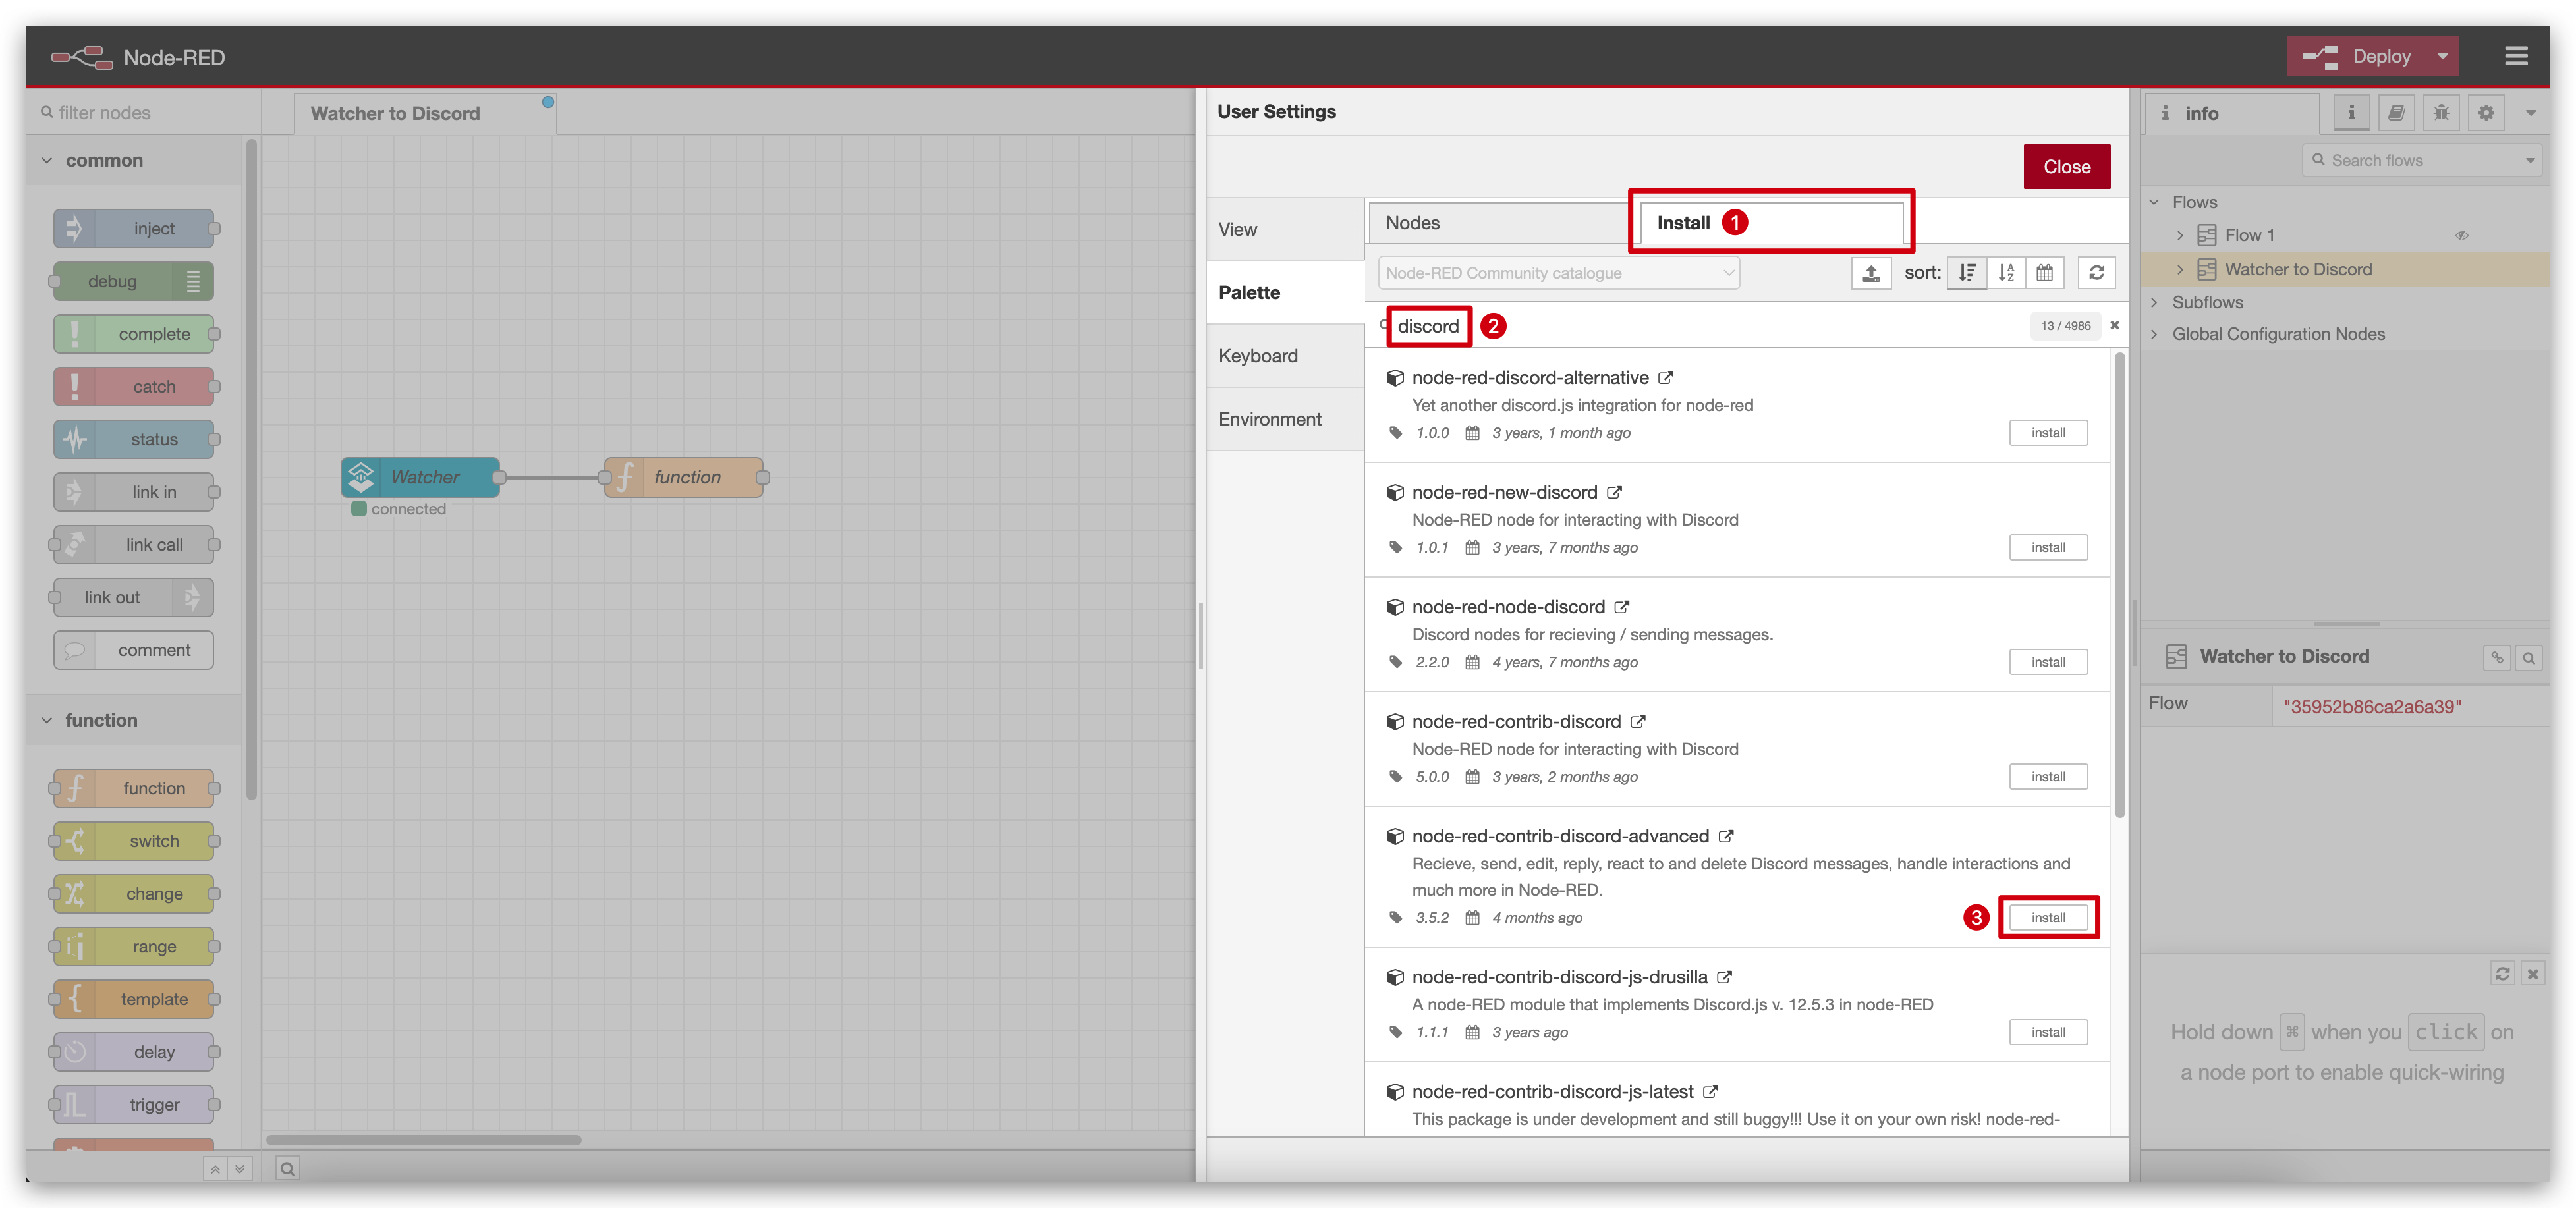The image size is (2576, 1208).
Task: Switch to the Install tab
Action: pyautogui.click(x=1770, y=223)
